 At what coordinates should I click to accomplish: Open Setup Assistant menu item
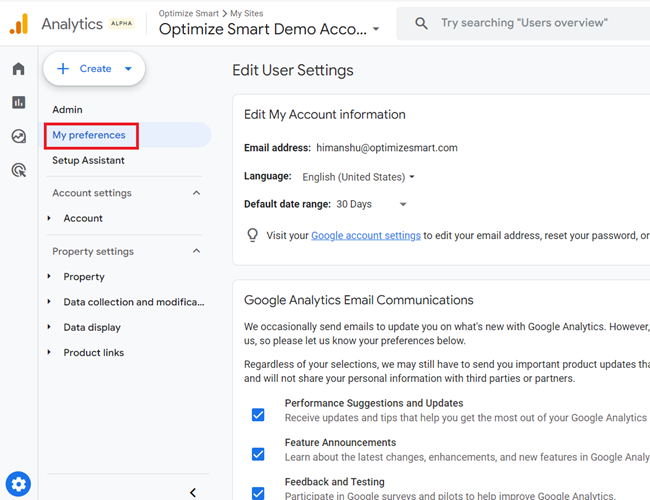tap(88, 160)
